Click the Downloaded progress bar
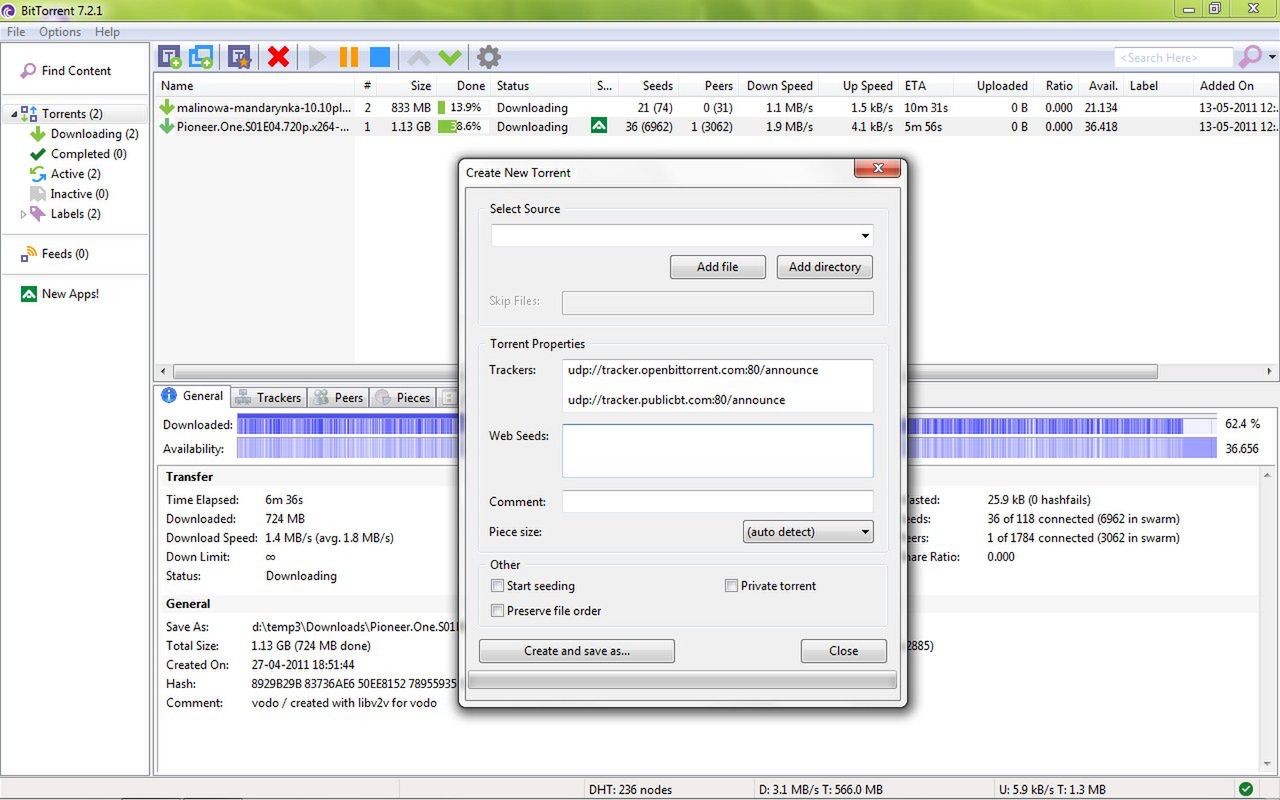 coord(727,425)
